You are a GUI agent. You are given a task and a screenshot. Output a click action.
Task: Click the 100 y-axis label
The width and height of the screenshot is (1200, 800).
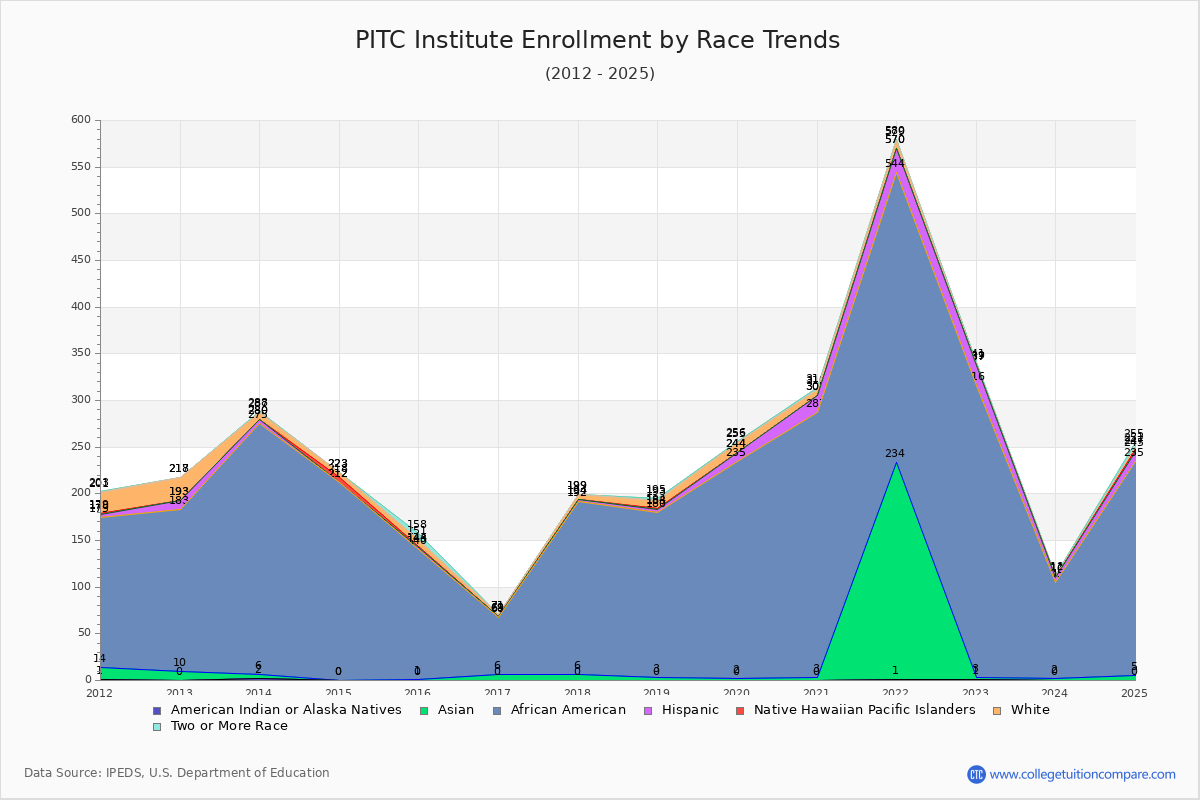[x=81, y=587]
